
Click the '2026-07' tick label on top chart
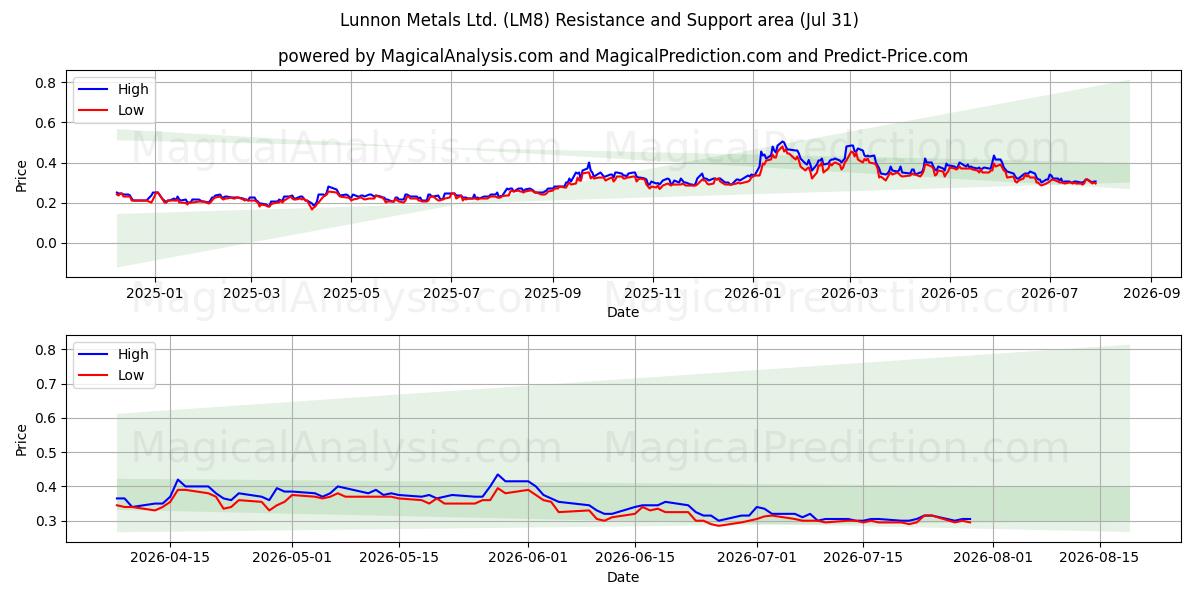click(1049, 294)
